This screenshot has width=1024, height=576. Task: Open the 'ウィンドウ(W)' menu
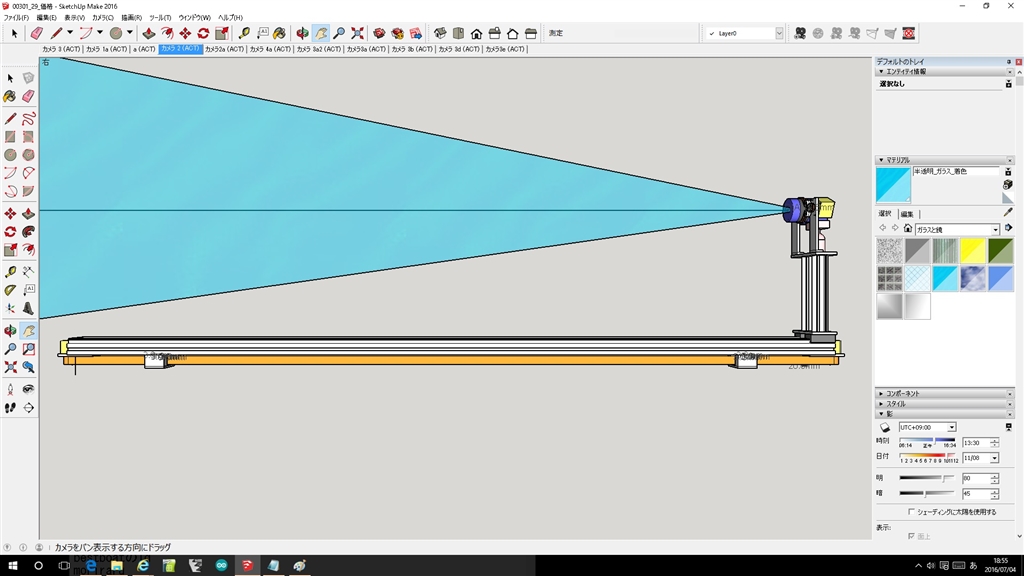tap(194, 18)
